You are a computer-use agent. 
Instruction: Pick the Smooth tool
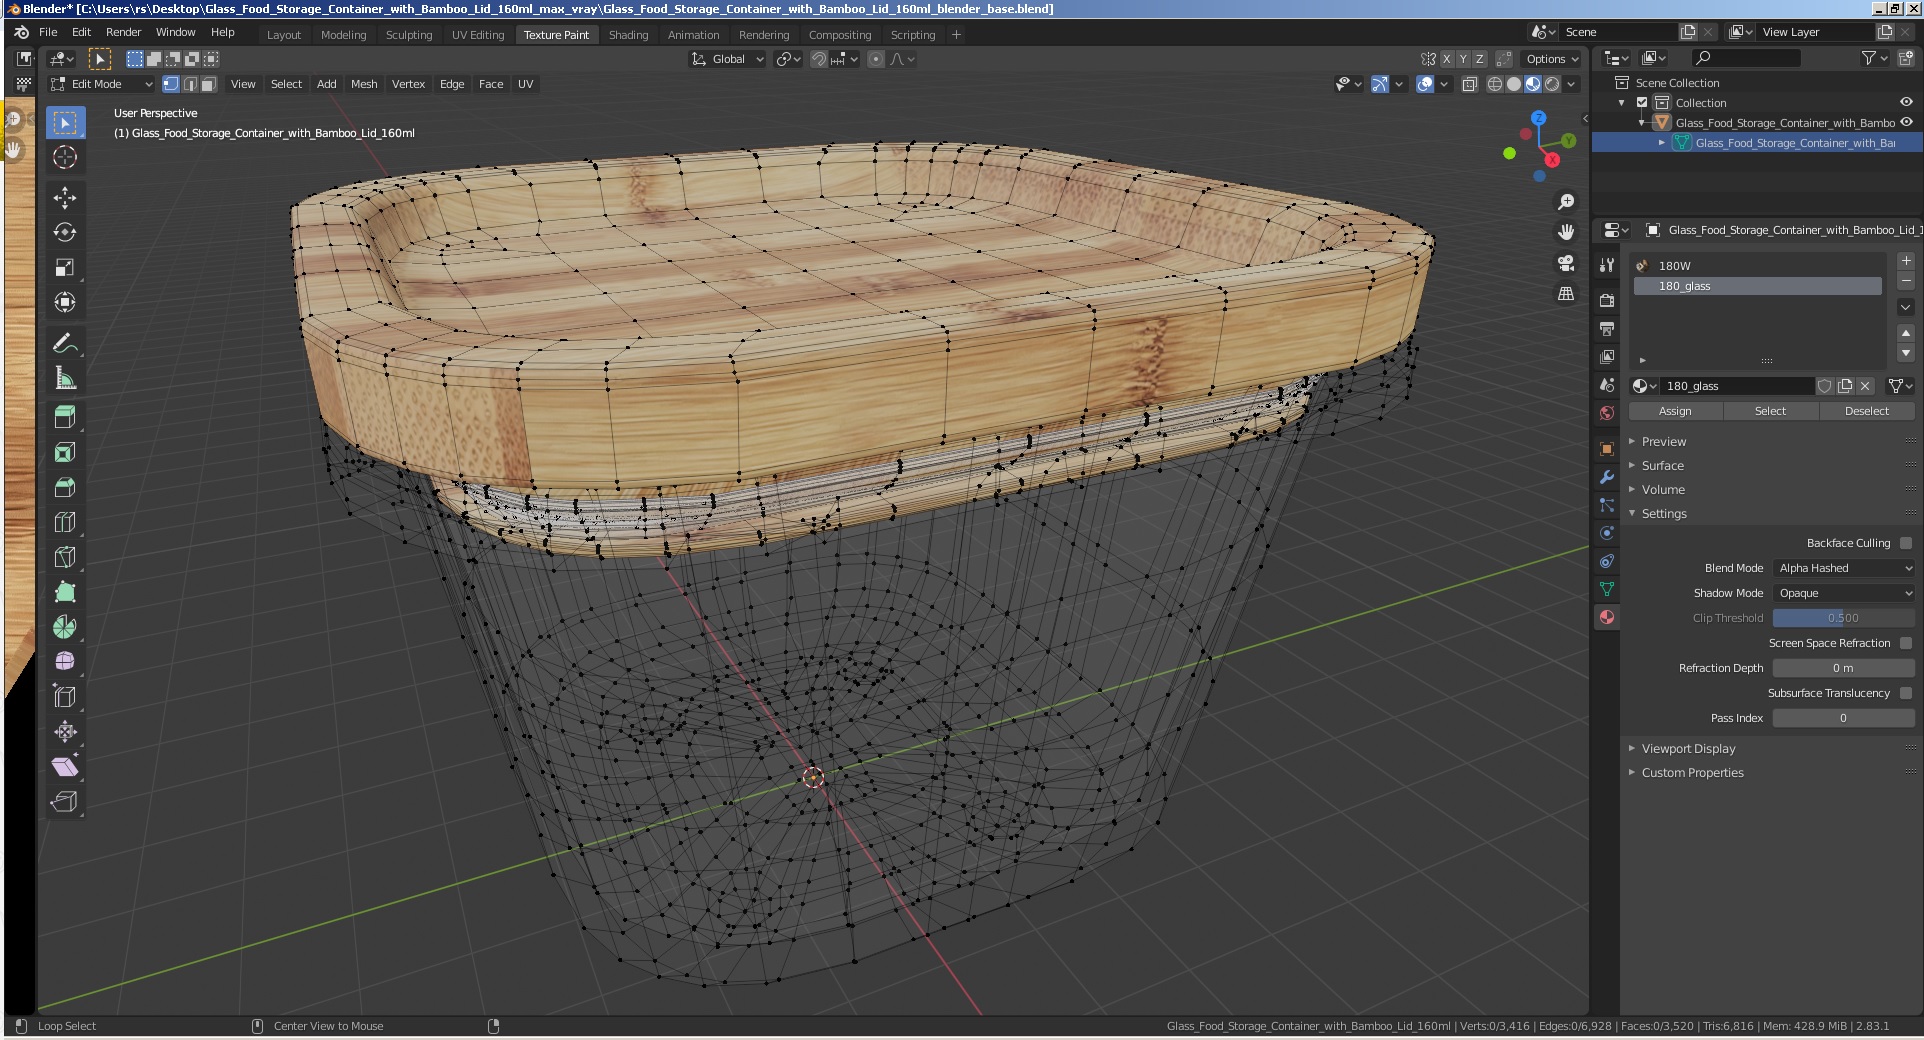[65, 661]
